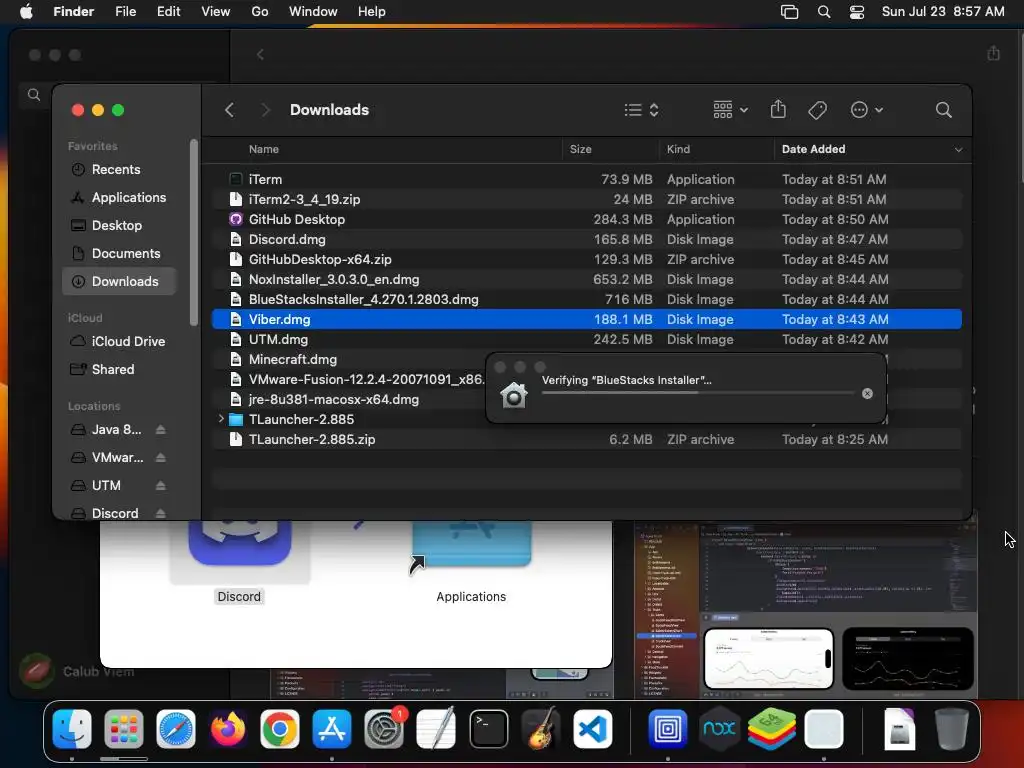Screen dimensions: 1024x768
Task: Launch BlueStacks from the Dock
Action: 771,729
